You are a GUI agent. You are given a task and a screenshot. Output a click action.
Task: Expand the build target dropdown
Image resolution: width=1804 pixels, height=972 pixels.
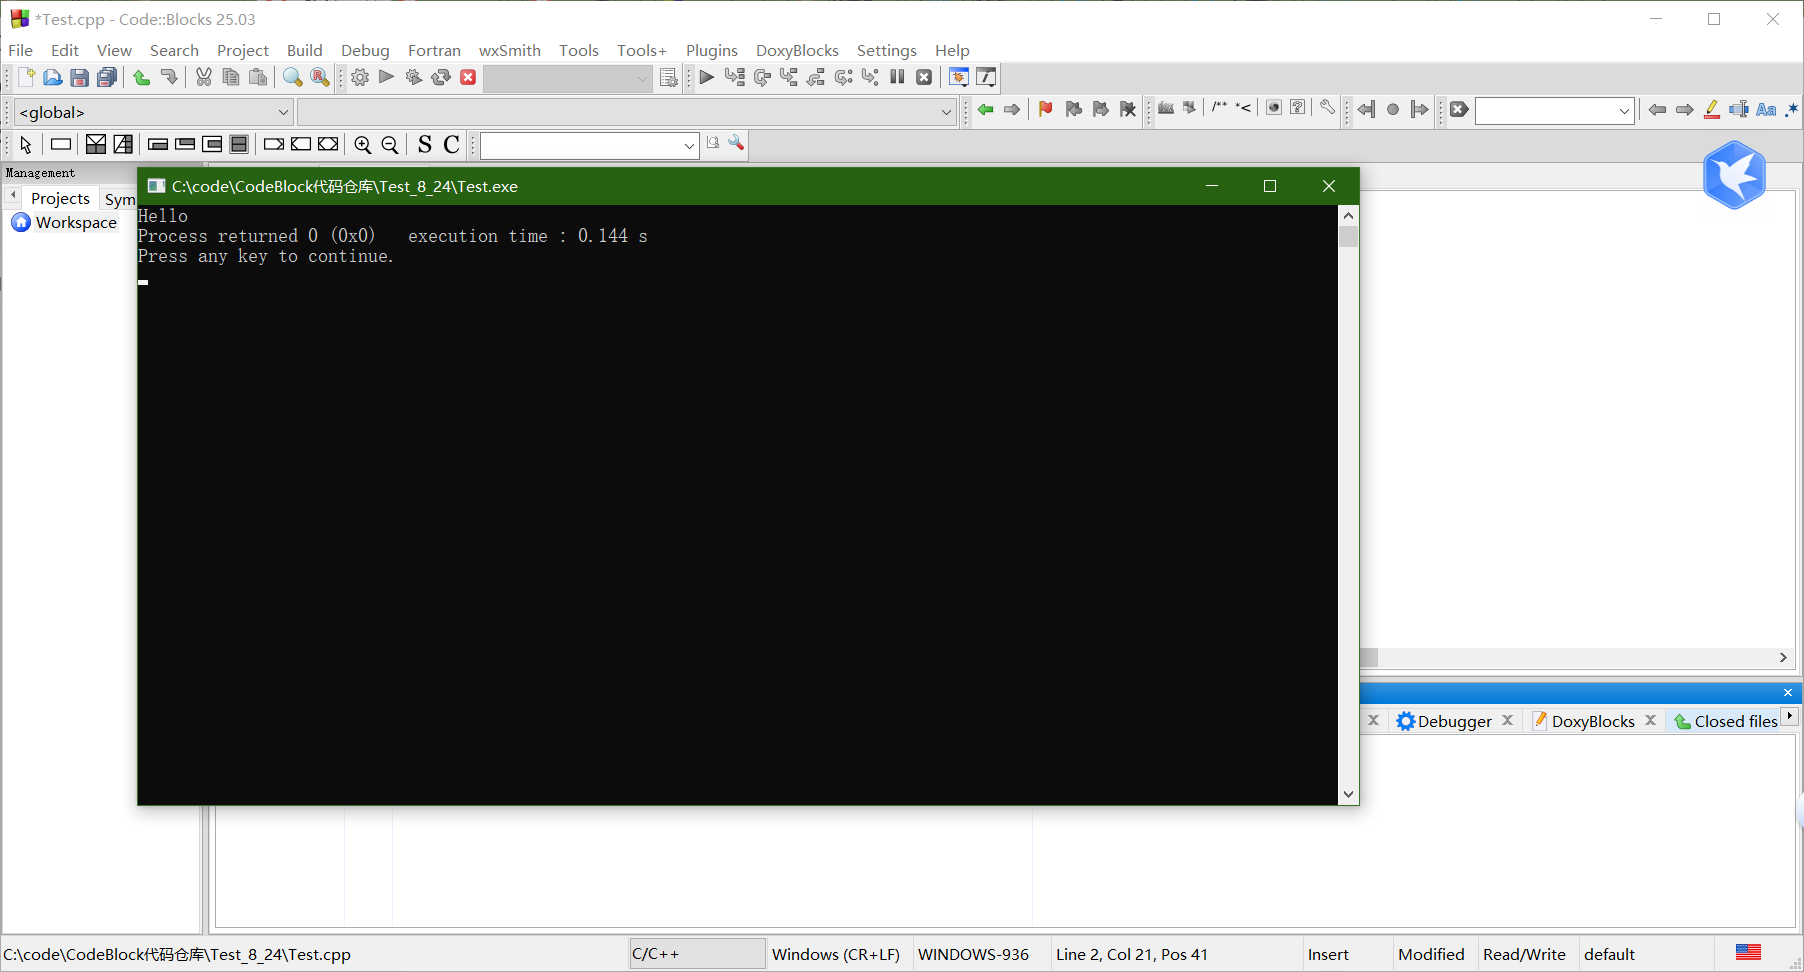[x=641, y=77]
